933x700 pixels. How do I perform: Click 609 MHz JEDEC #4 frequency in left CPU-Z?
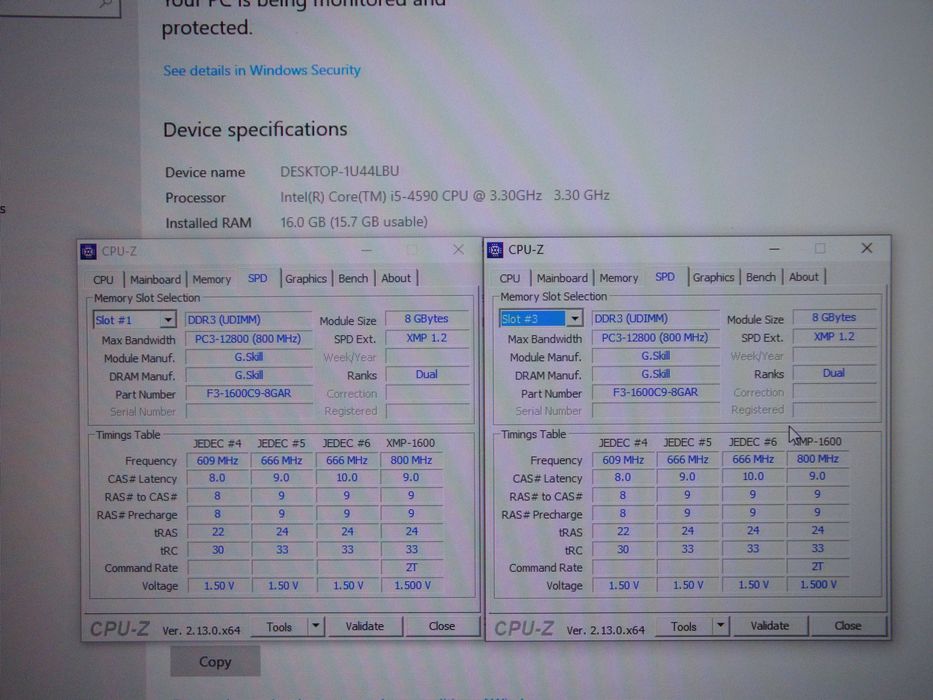pyautogui.click(x=217, y=461)
